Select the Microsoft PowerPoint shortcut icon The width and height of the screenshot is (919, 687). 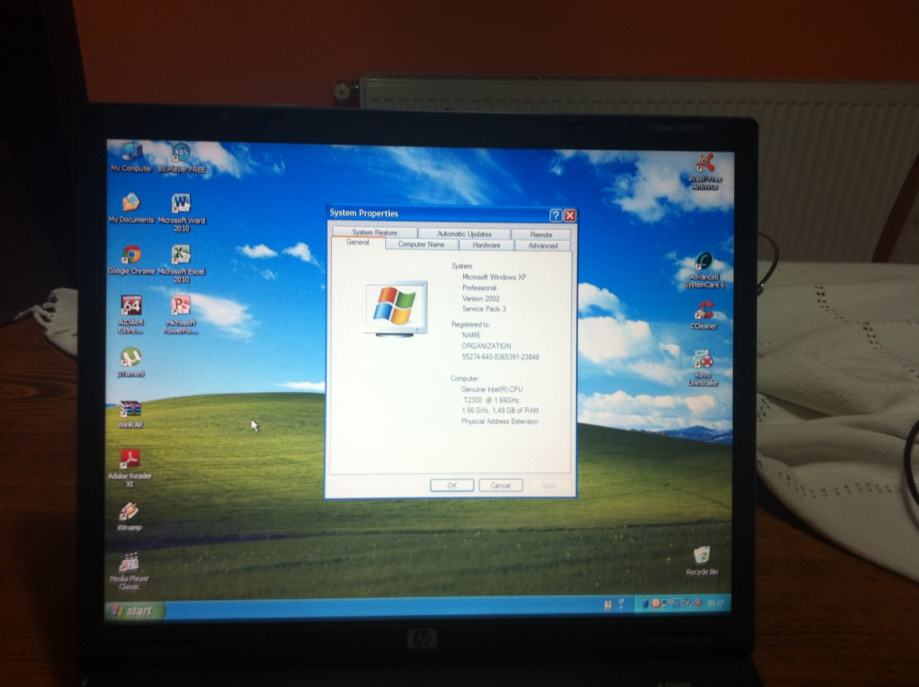point(181,315)
